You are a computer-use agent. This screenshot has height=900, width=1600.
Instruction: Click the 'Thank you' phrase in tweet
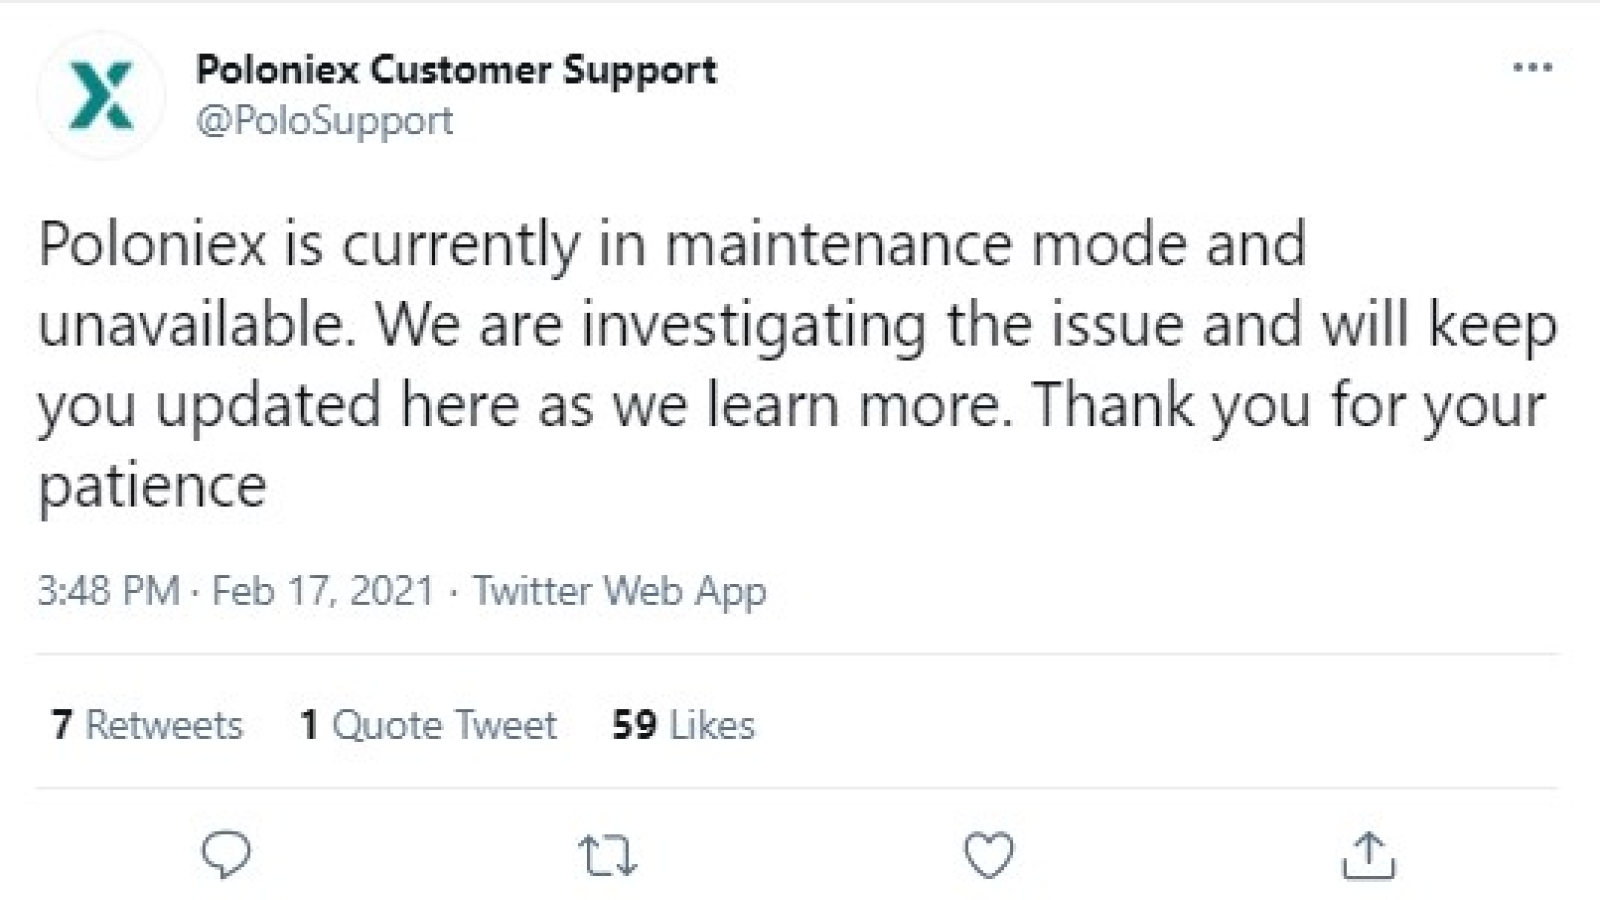click(1172, 406)
